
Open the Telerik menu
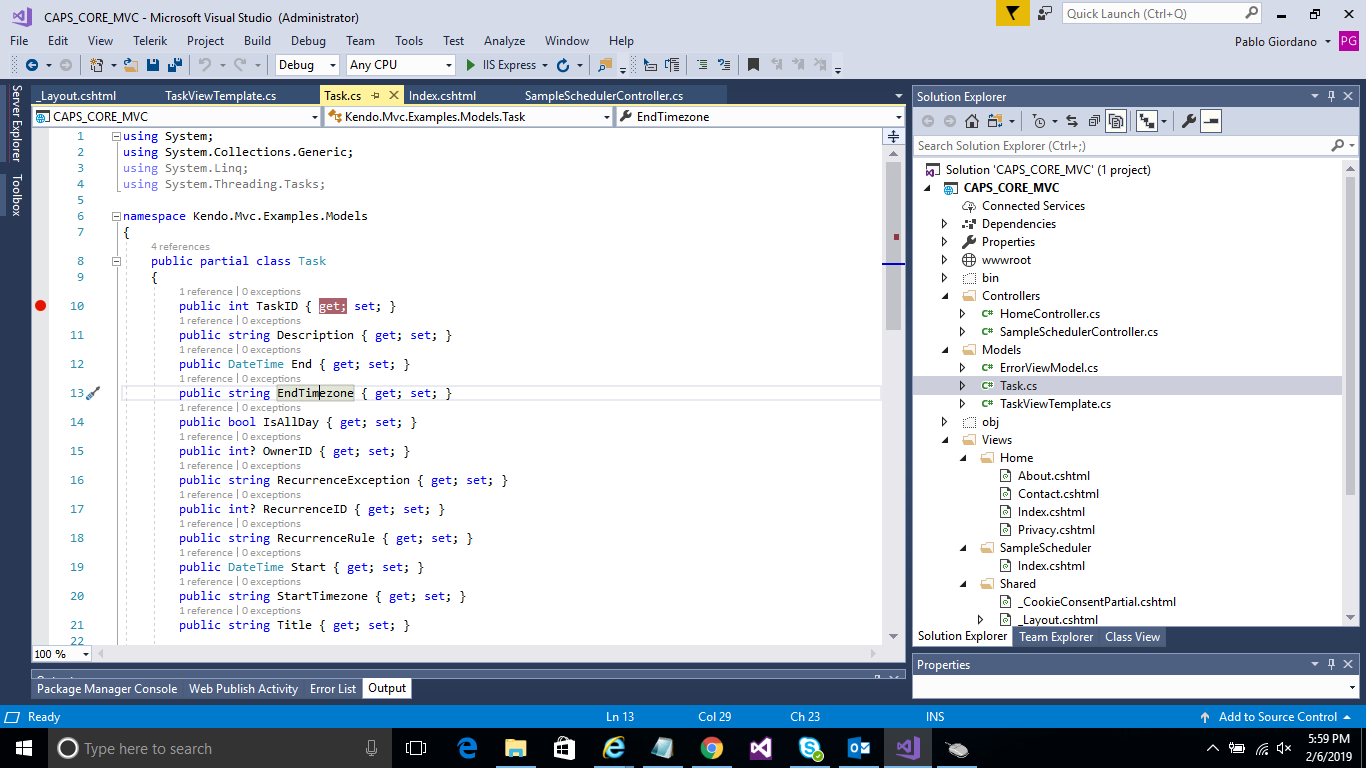coord(150,41)
